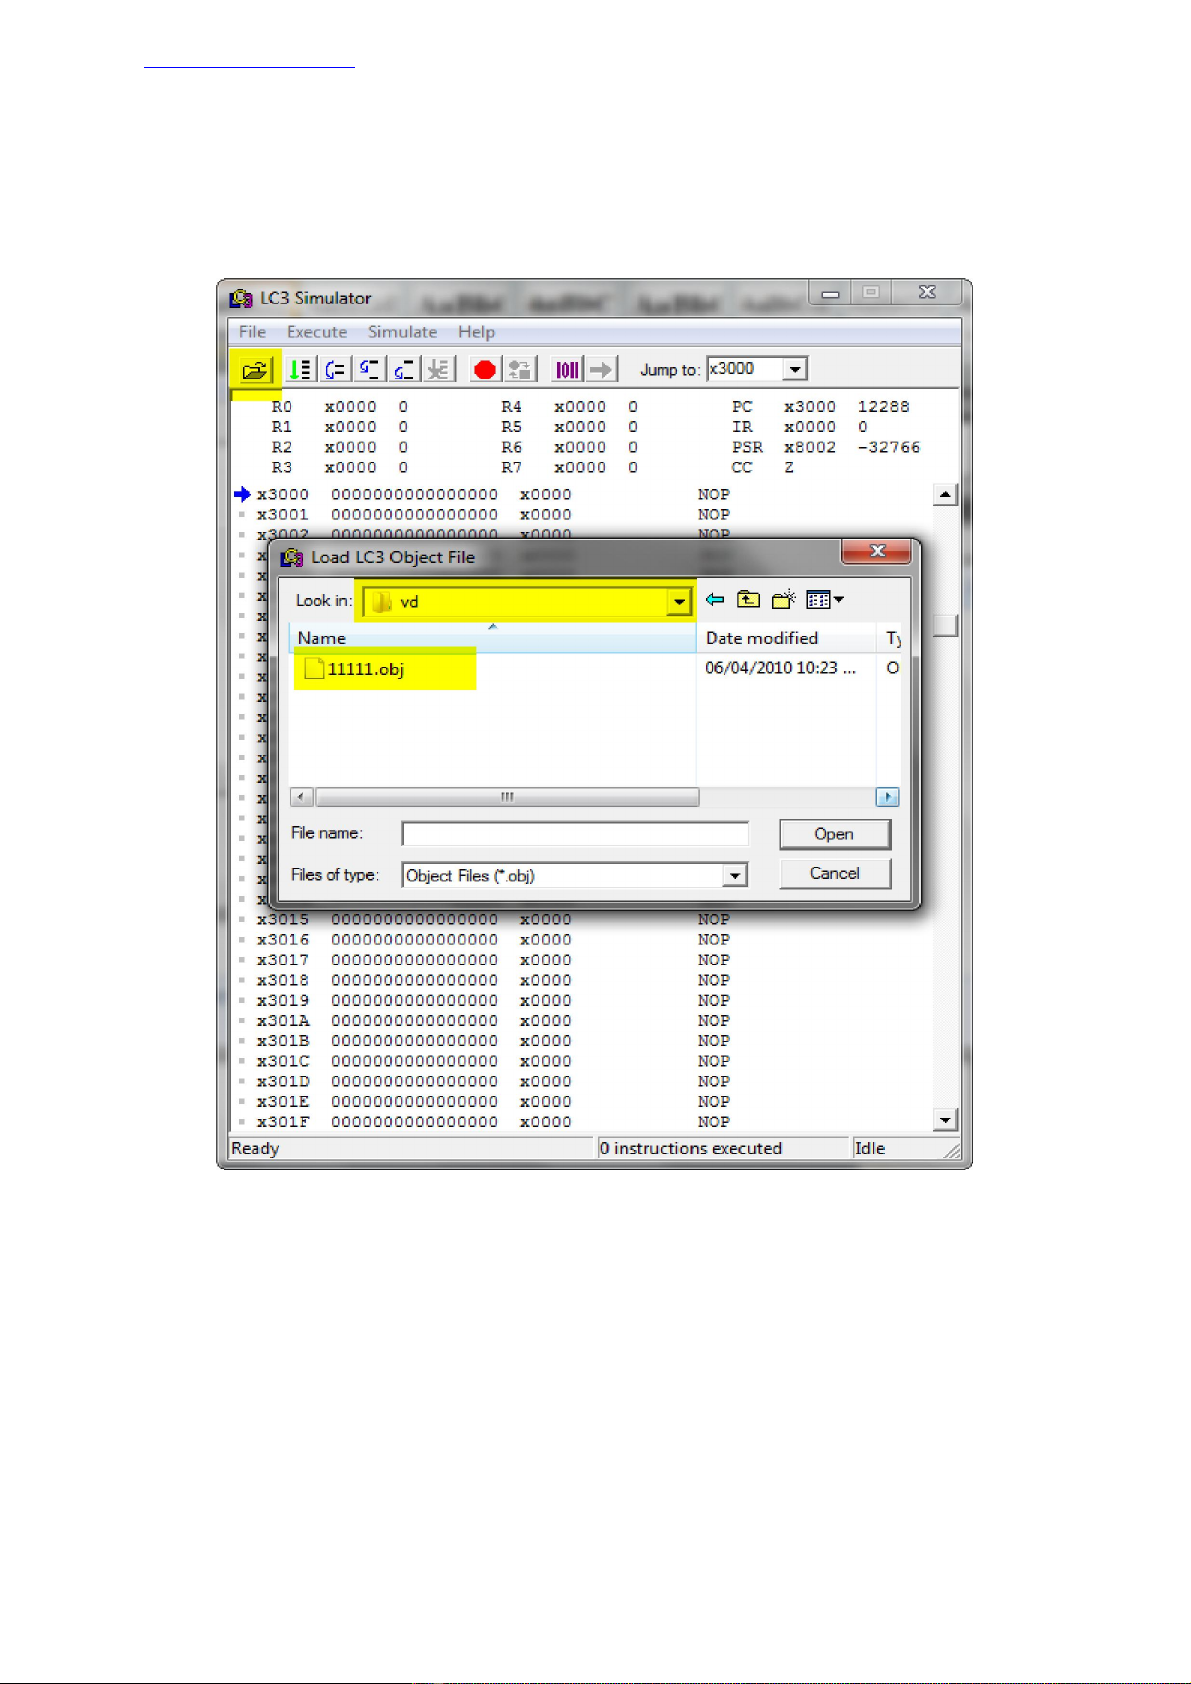Click the open file toolbar icon
Image resolution: width=1191 pixels, height=1684 pixels.
[254, 370]
